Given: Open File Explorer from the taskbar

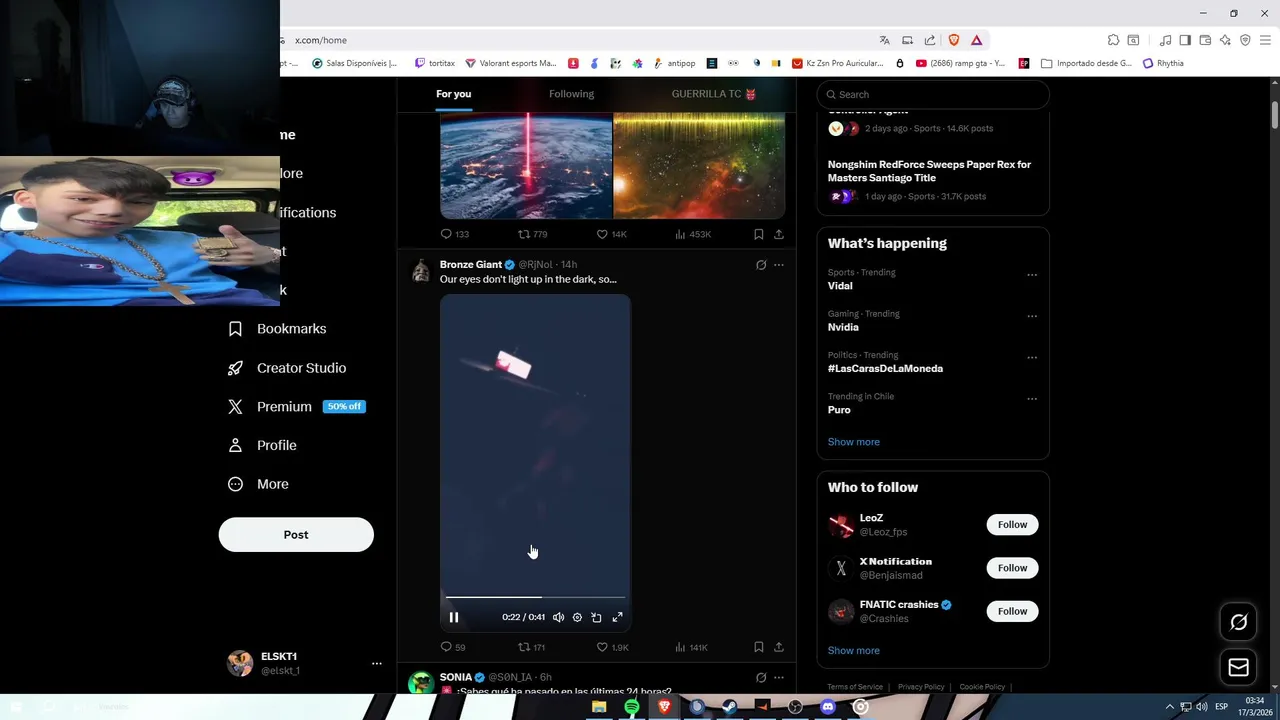Looking at the screenshot, I should pos(599,707).
